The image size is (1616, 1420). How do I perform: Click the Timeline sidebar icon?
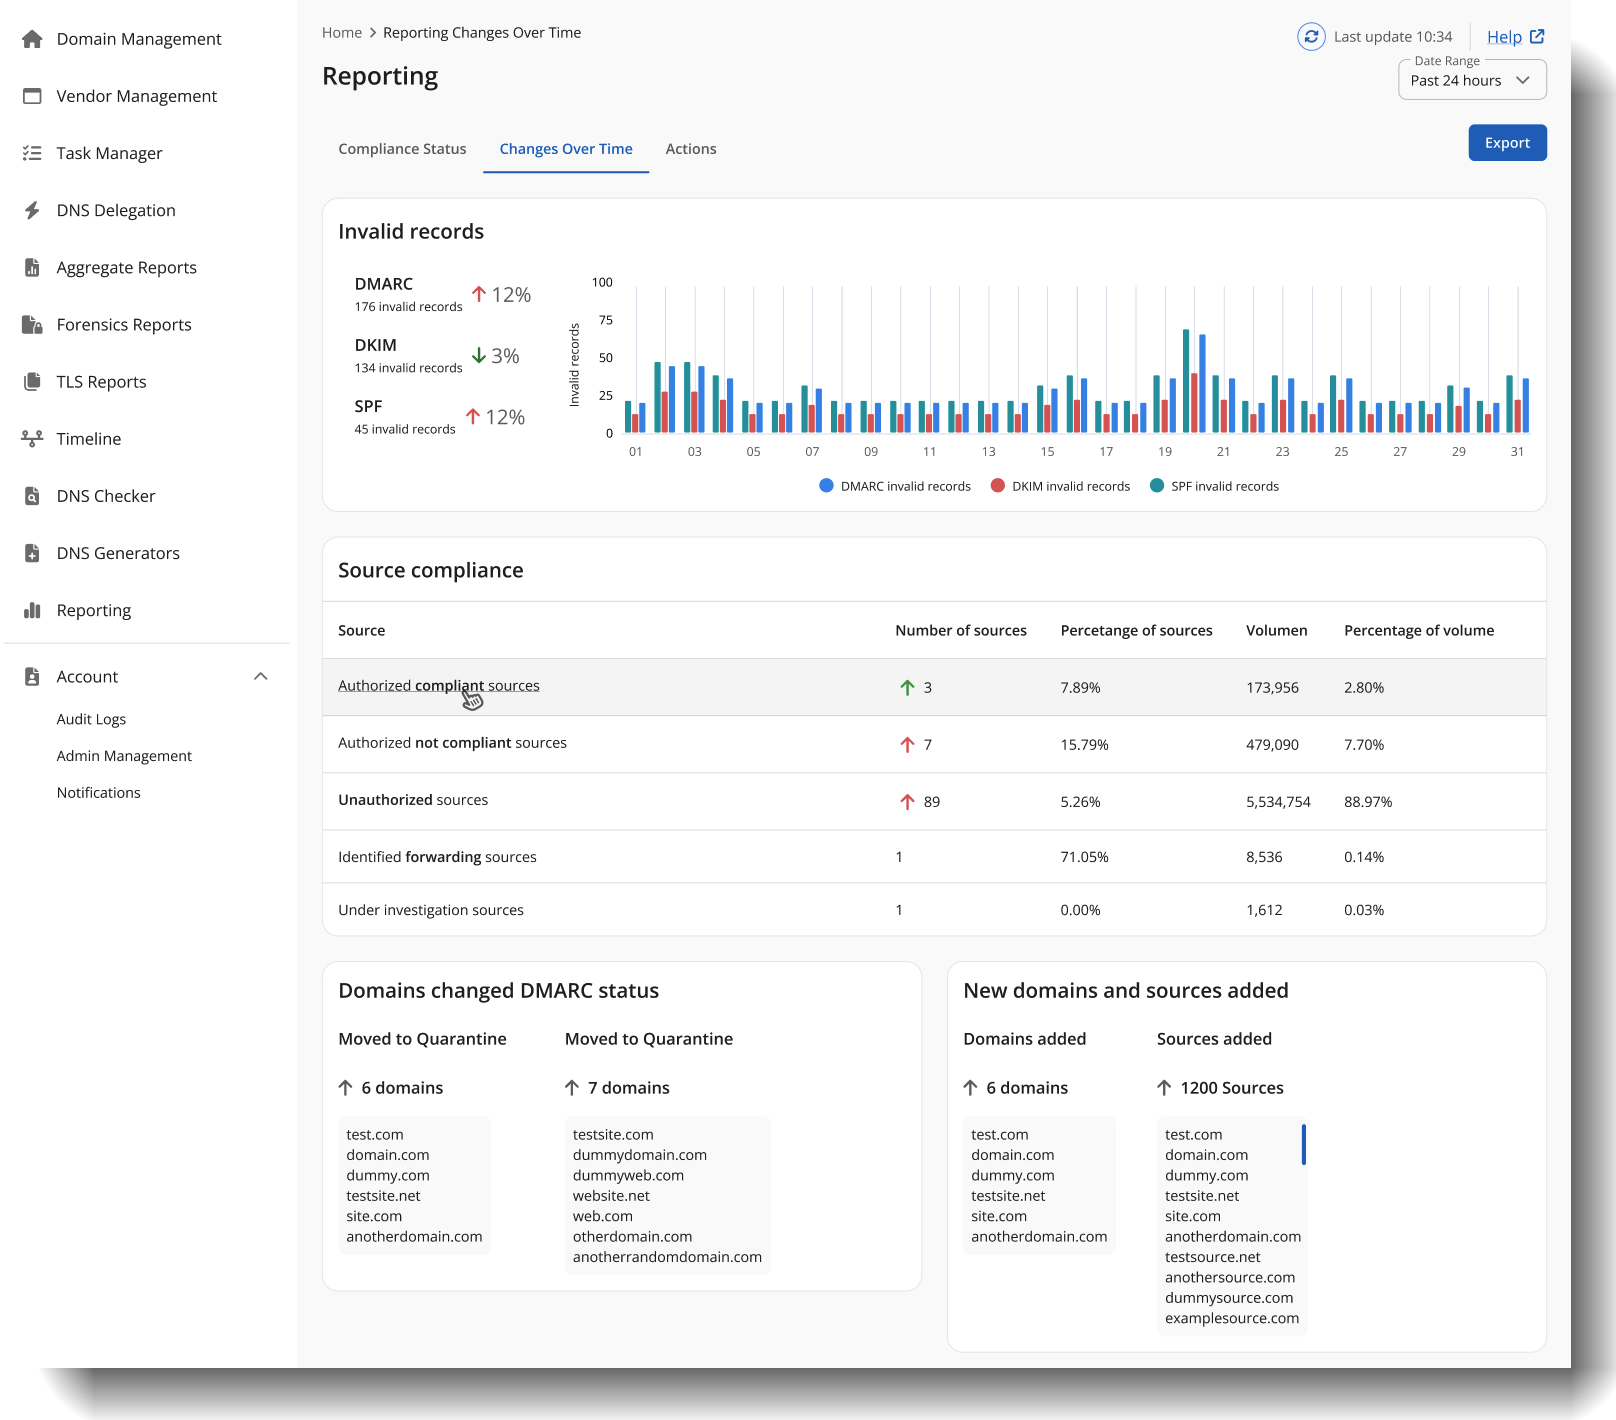pos(32,438)
